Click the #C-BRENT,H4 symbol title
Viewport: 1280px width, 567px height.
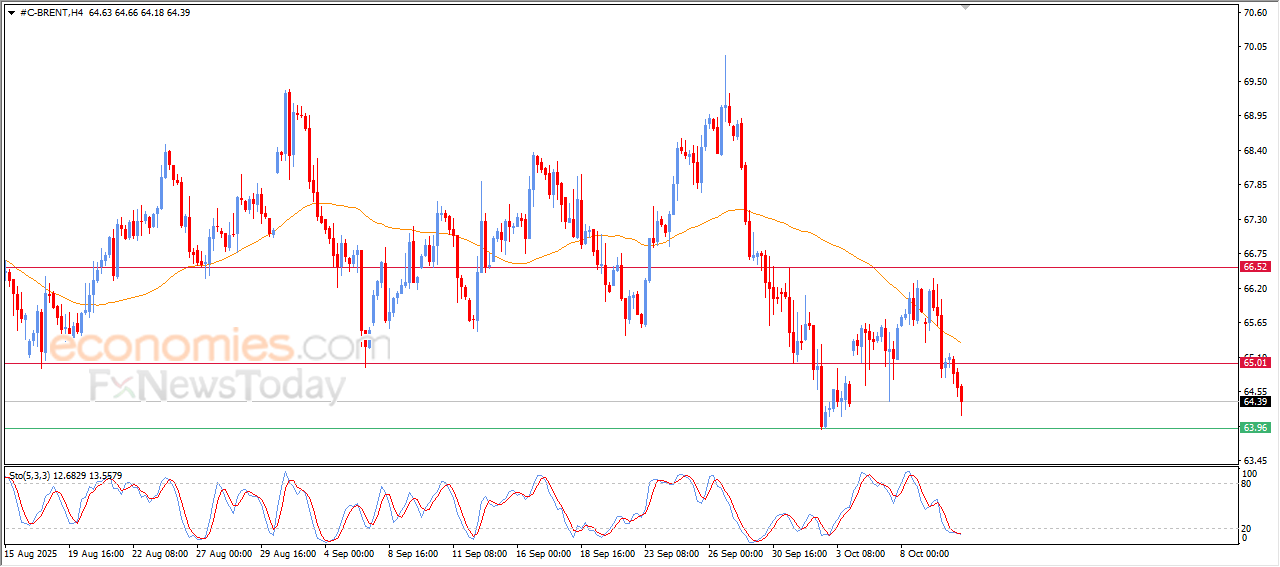52,13
